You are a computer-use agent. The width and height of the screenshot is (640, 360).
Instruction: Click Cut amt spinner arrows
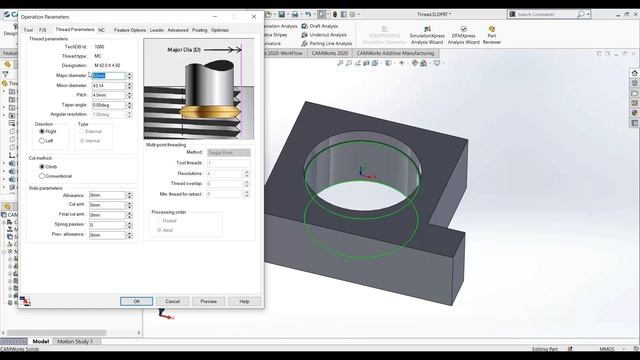tap(129, 205)
